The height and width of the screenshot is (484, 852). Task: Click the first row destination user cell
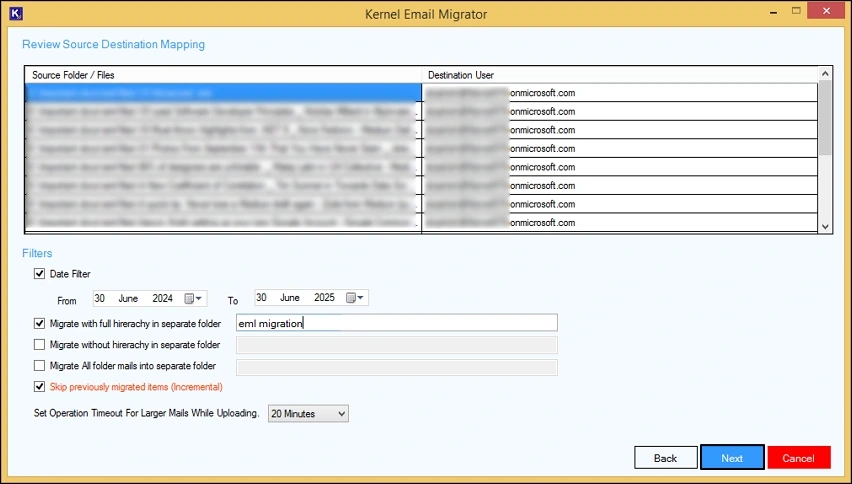pos(619,93)
